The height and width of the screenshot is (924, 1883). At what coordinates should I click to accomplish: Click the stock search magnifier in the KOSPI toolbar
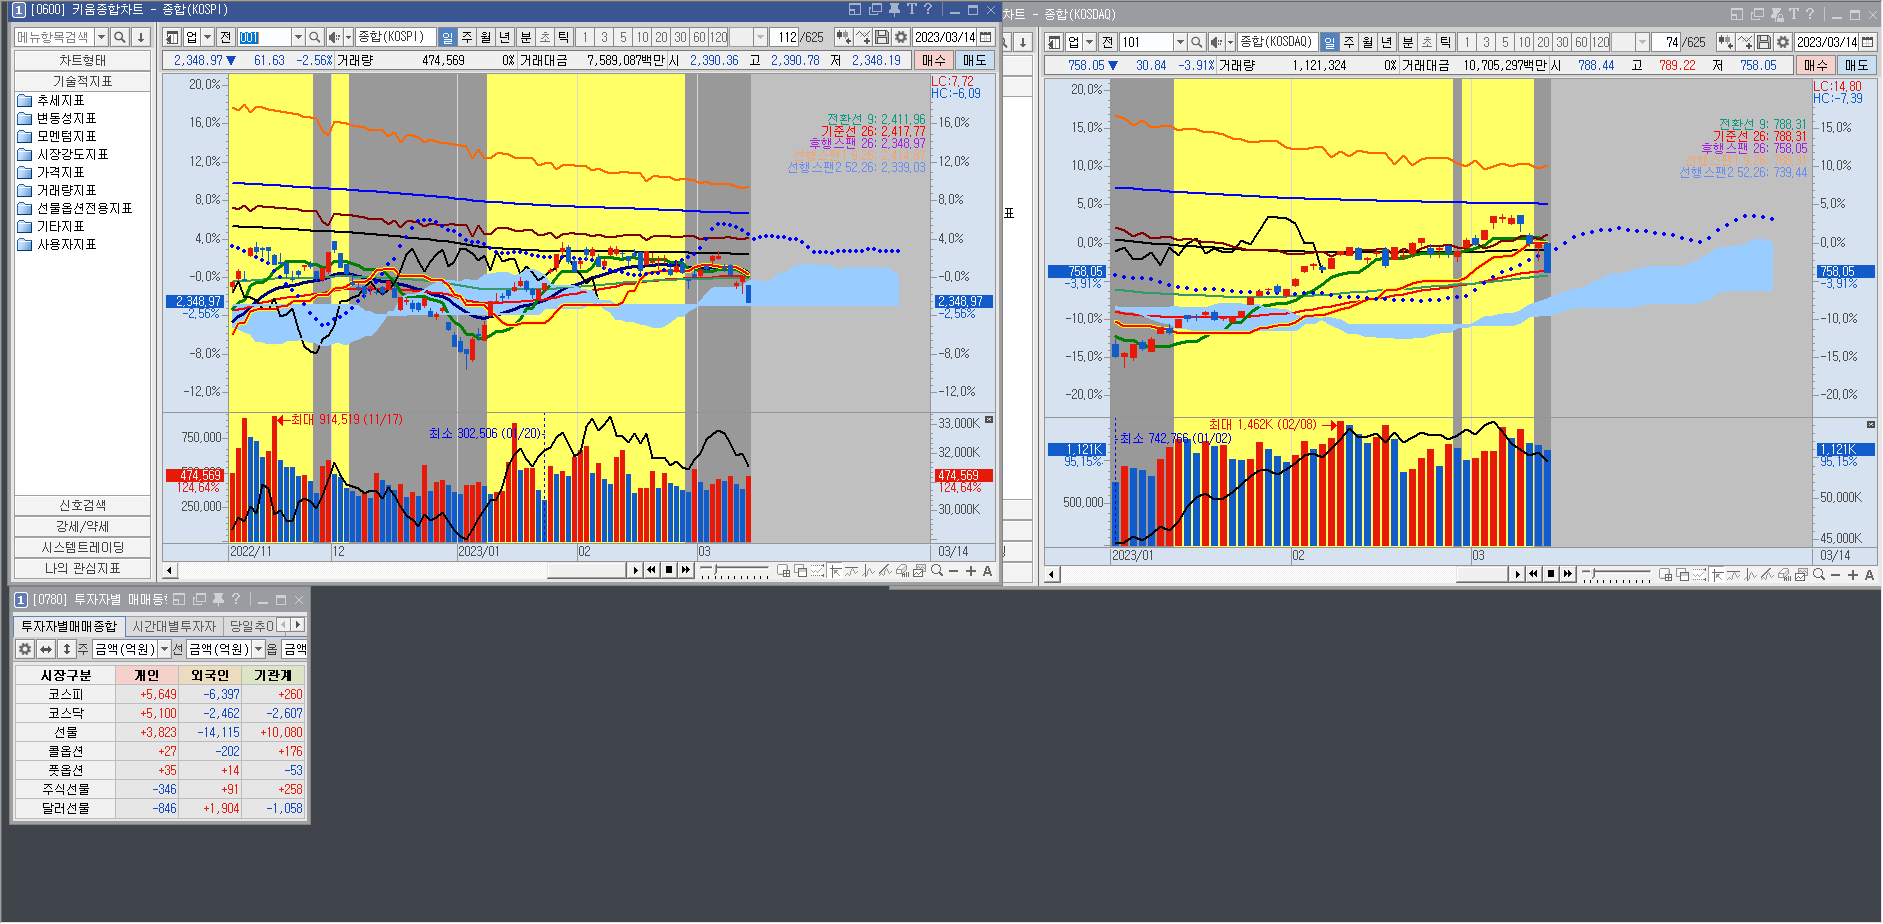coord(315,37)
